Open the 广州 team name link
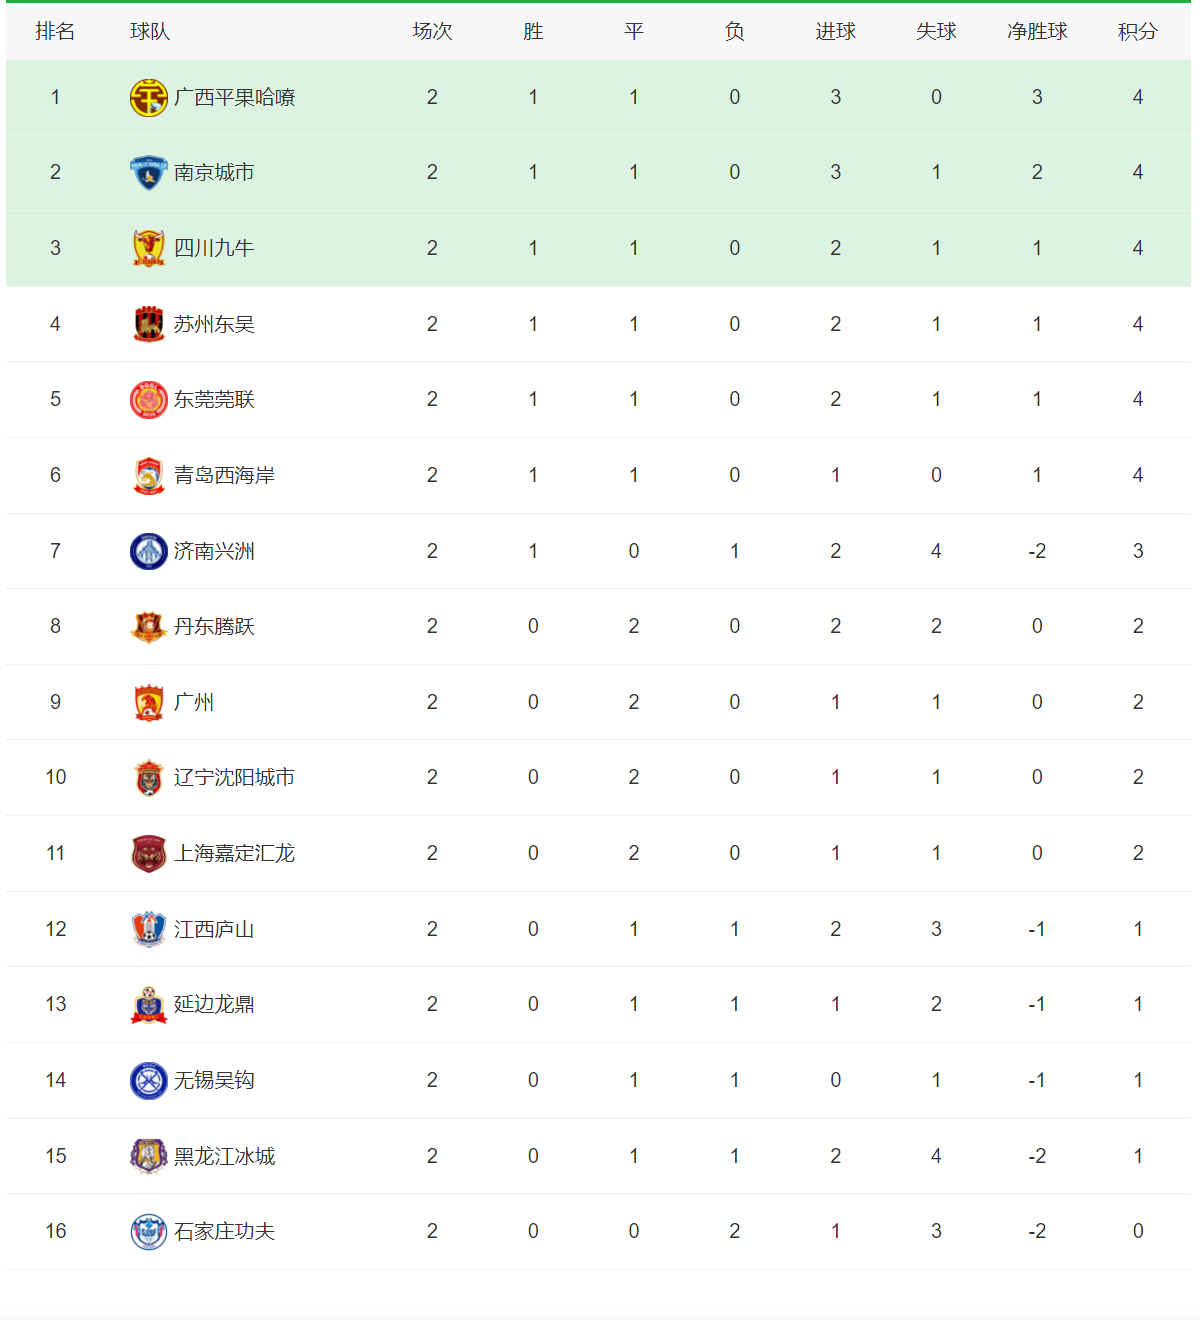1199x1320 pixels. (x=194, y=703)
